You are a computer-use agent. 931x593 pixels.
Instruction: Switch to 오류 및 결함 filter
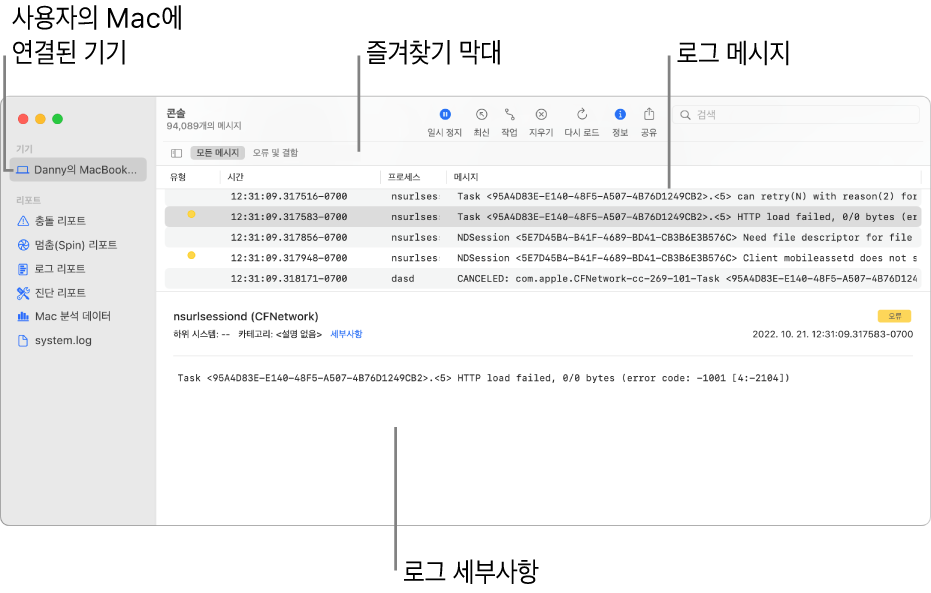tap(275, 153)
